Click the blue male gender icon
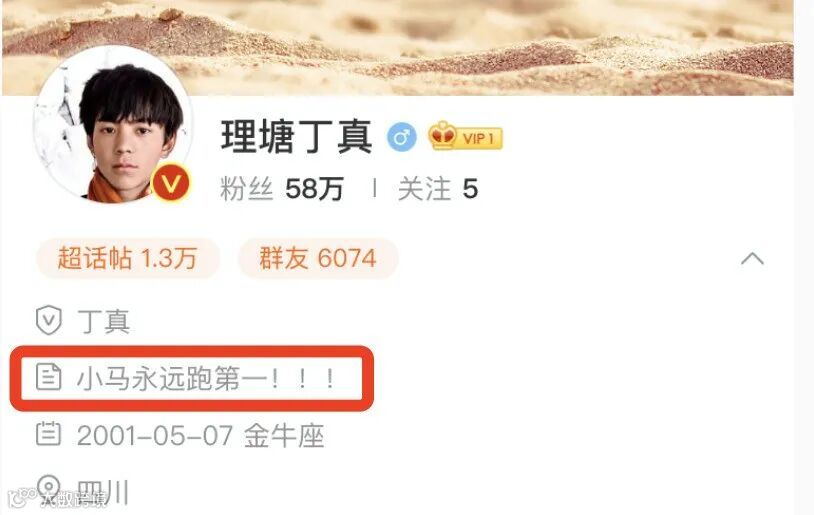The height and width of the screenshot is (515, 814). tap(402, 138)
